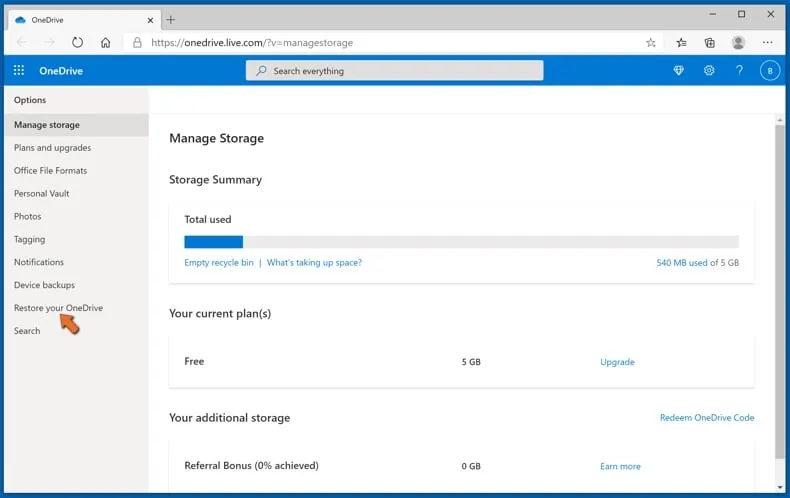Viewport: 790px width, 498px height.
Task: Open Photos option in sidebar
Action: (28, 216)
